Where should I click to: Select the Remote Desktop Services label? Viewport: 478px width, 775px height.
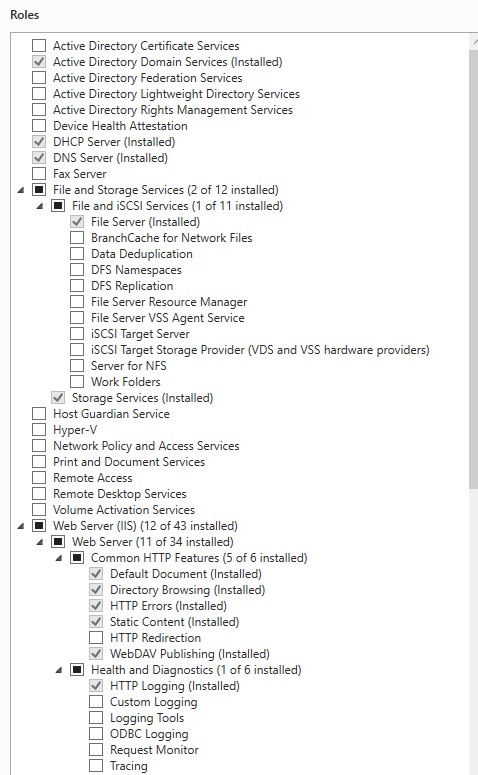tap(120, 494)
